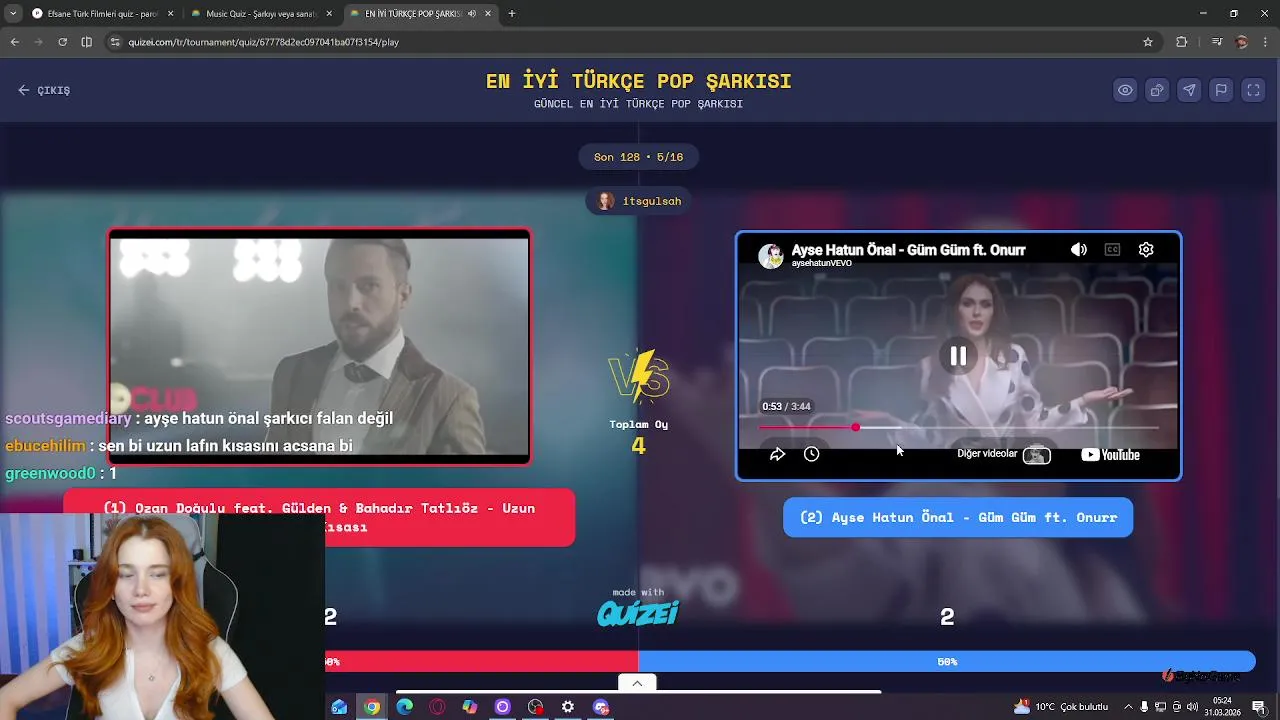Open a new browser tab
Image resolution: width=1280 pixels, height=720 pixels.
coord(512,14)
